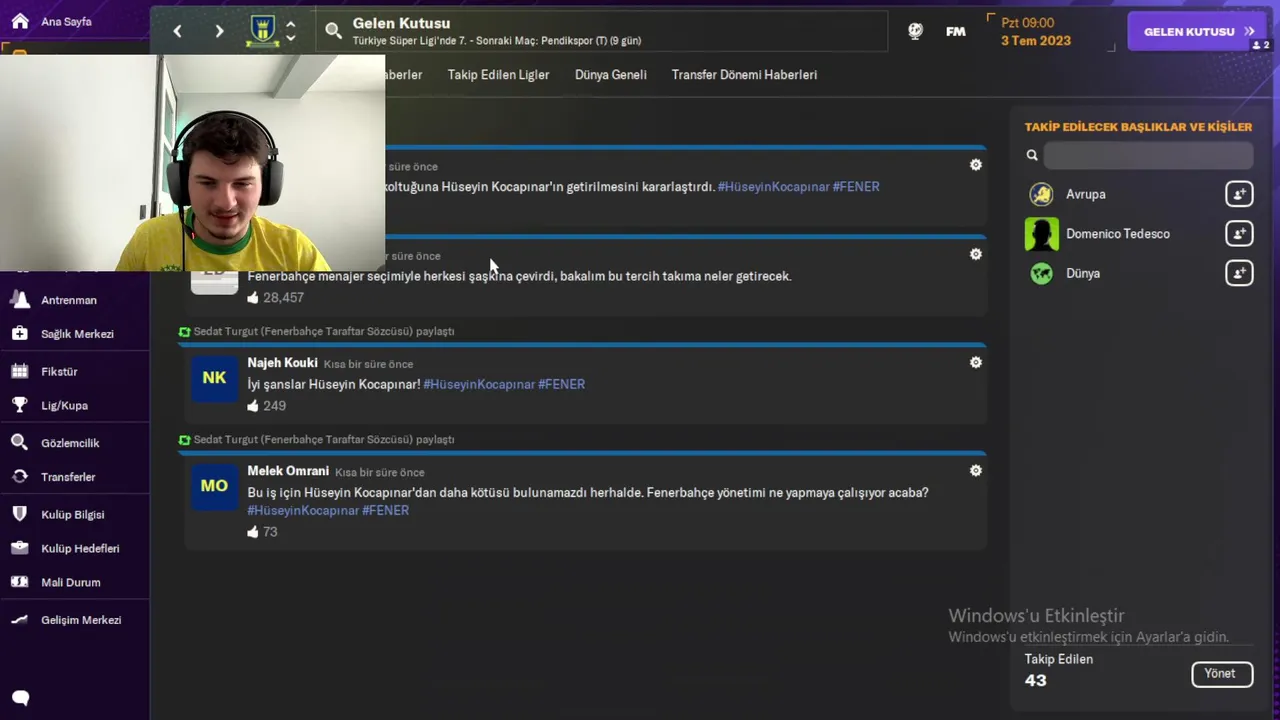The image size is (1280, 720).
Task: Open Najeh Kouki profile name
Action: point(282,363)
